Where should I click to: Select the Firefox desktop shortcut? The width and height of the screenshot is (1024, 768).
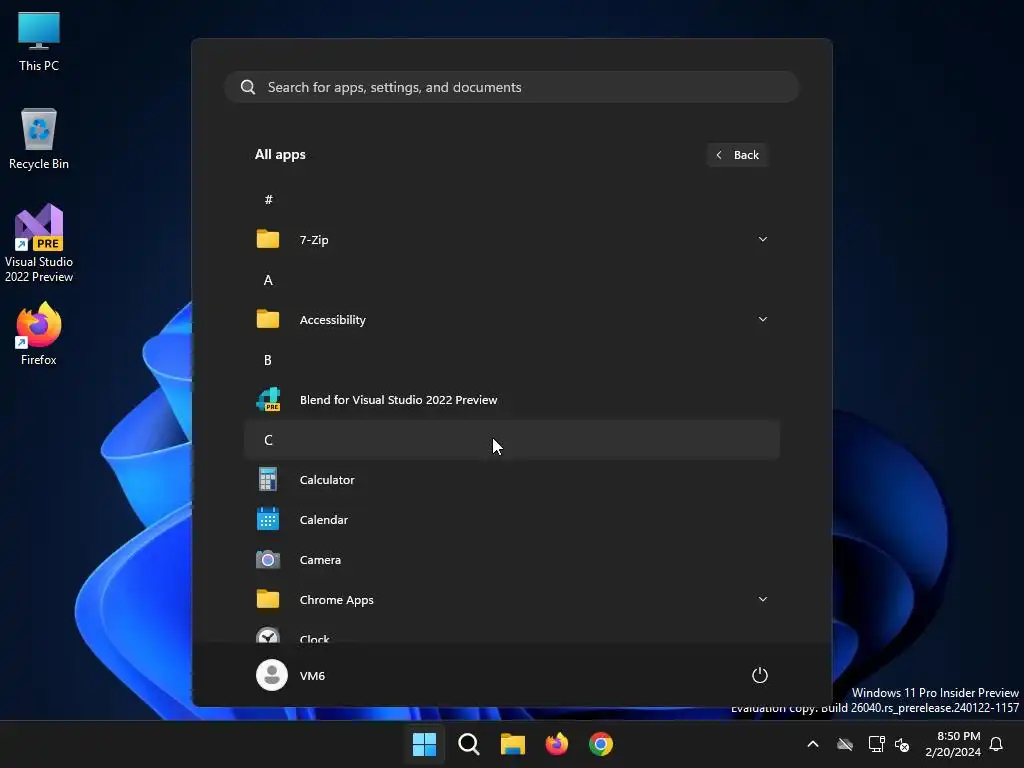[x=39, y=334]
